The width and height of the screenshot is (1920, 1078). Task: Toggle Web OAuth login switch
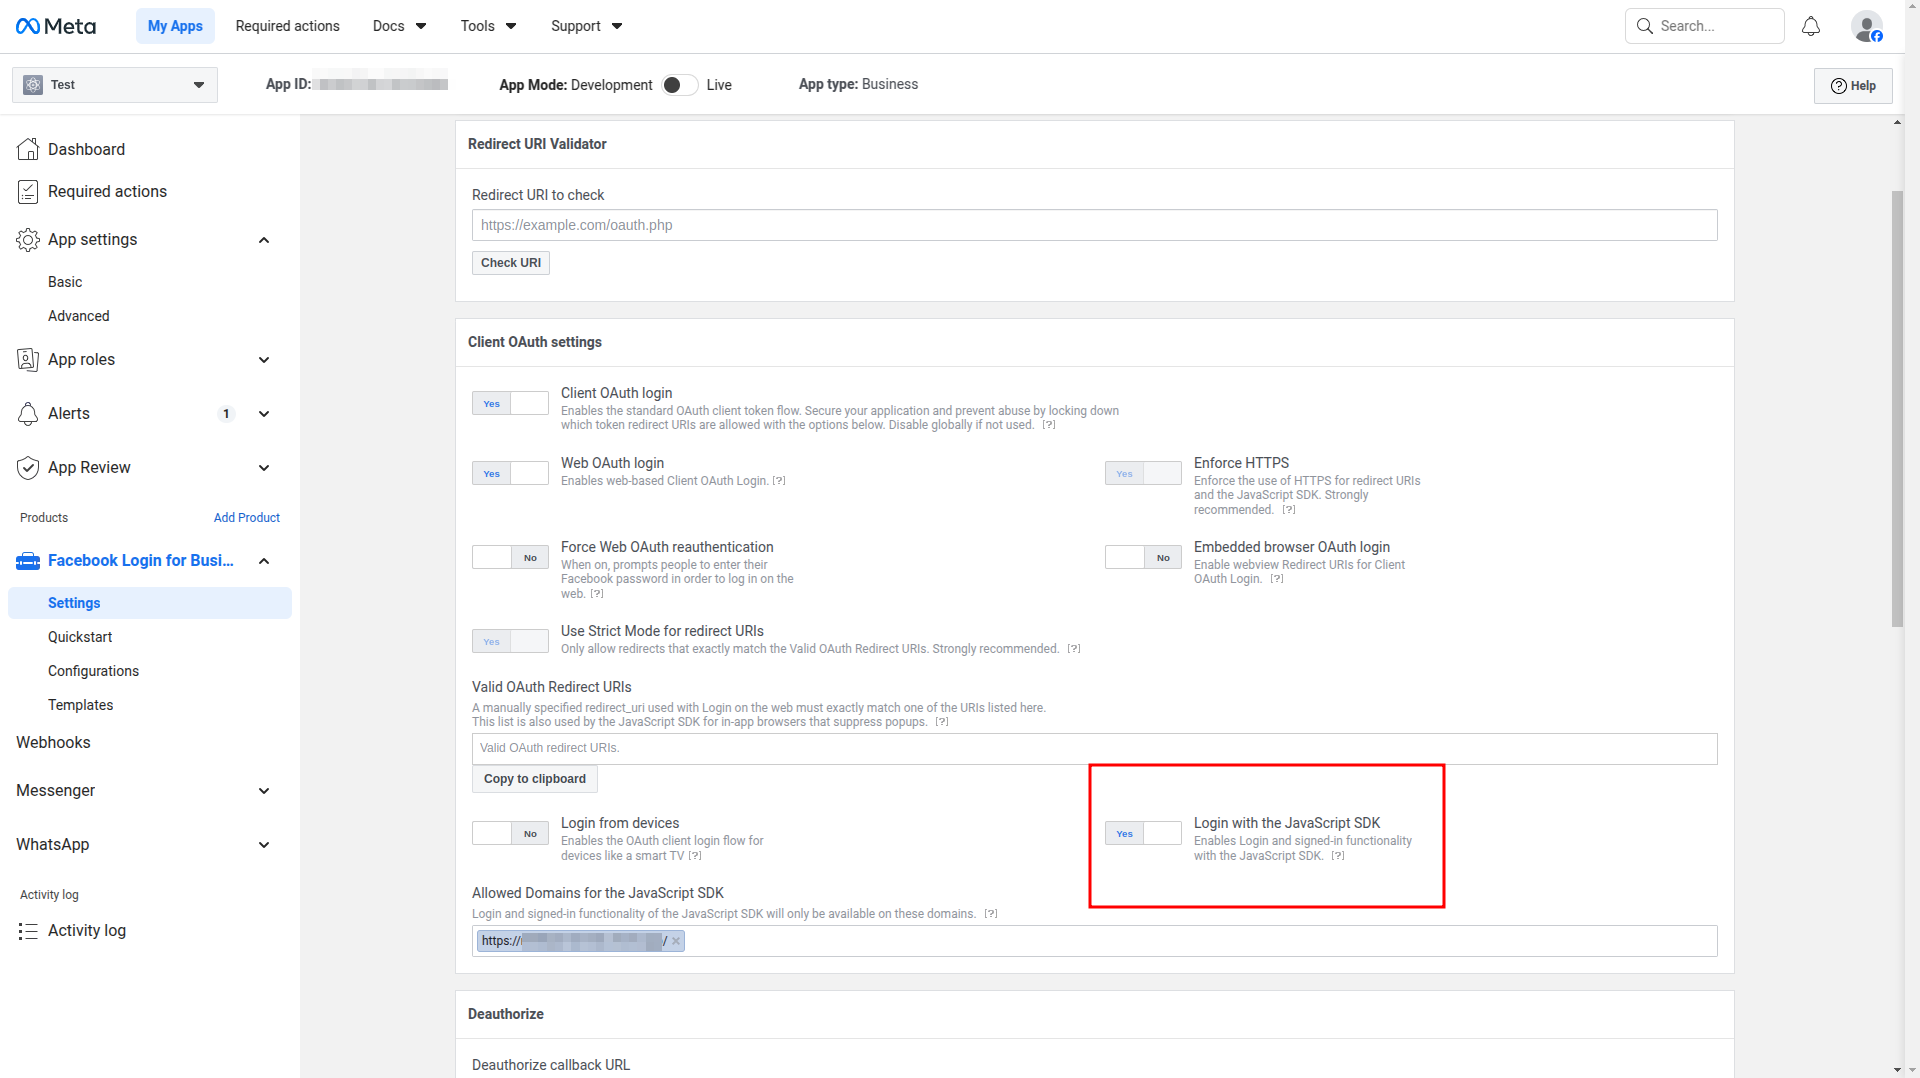tap(510, 473)
